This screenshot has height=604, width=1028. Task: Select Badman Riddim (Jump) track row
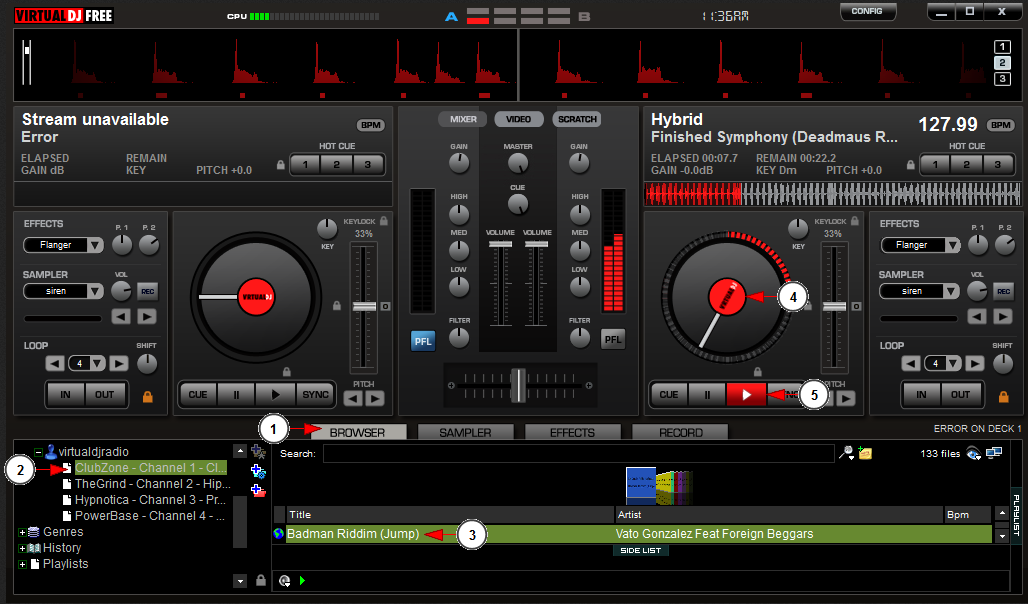633,534
